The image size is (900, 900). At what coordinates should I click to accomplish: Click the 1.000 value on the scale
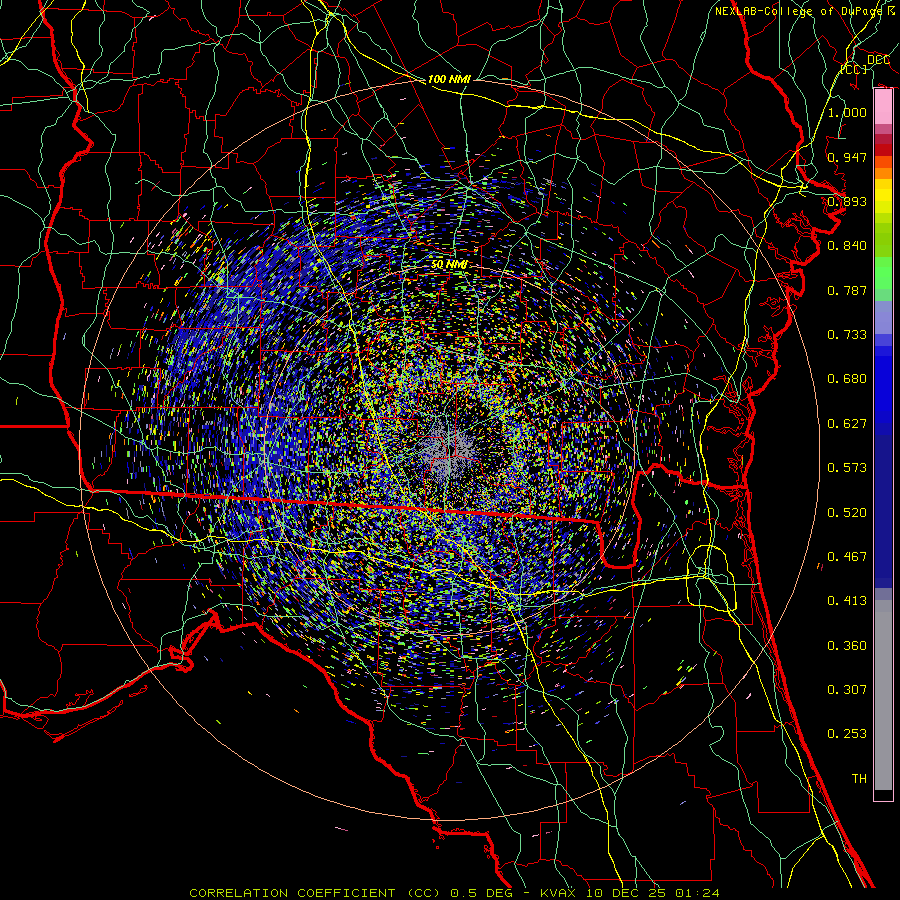(847, 112)
